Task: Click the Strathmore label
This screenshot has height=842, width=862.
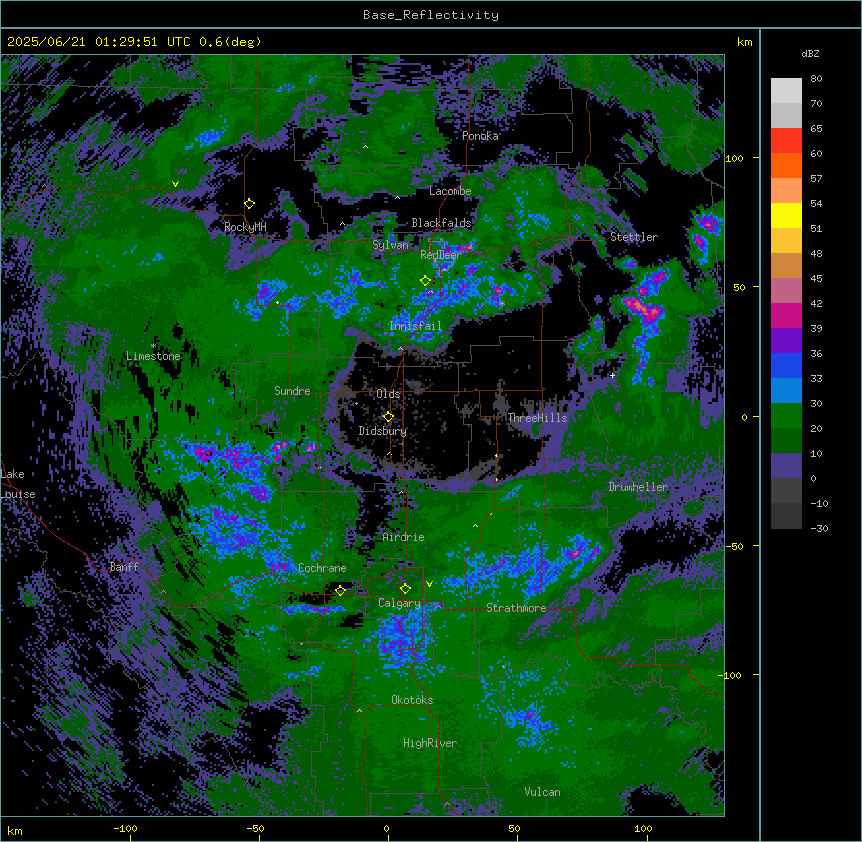Action: 516,608
